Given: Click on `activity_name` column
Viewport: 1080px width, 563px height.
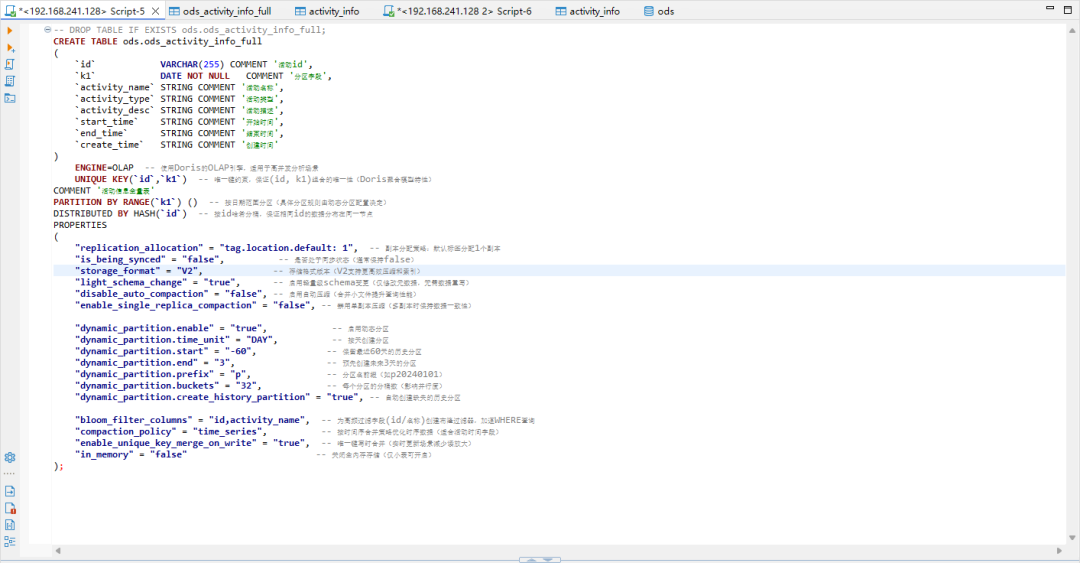Looking at the screenshot, I should pyautogui.click(x=114, y=88).
